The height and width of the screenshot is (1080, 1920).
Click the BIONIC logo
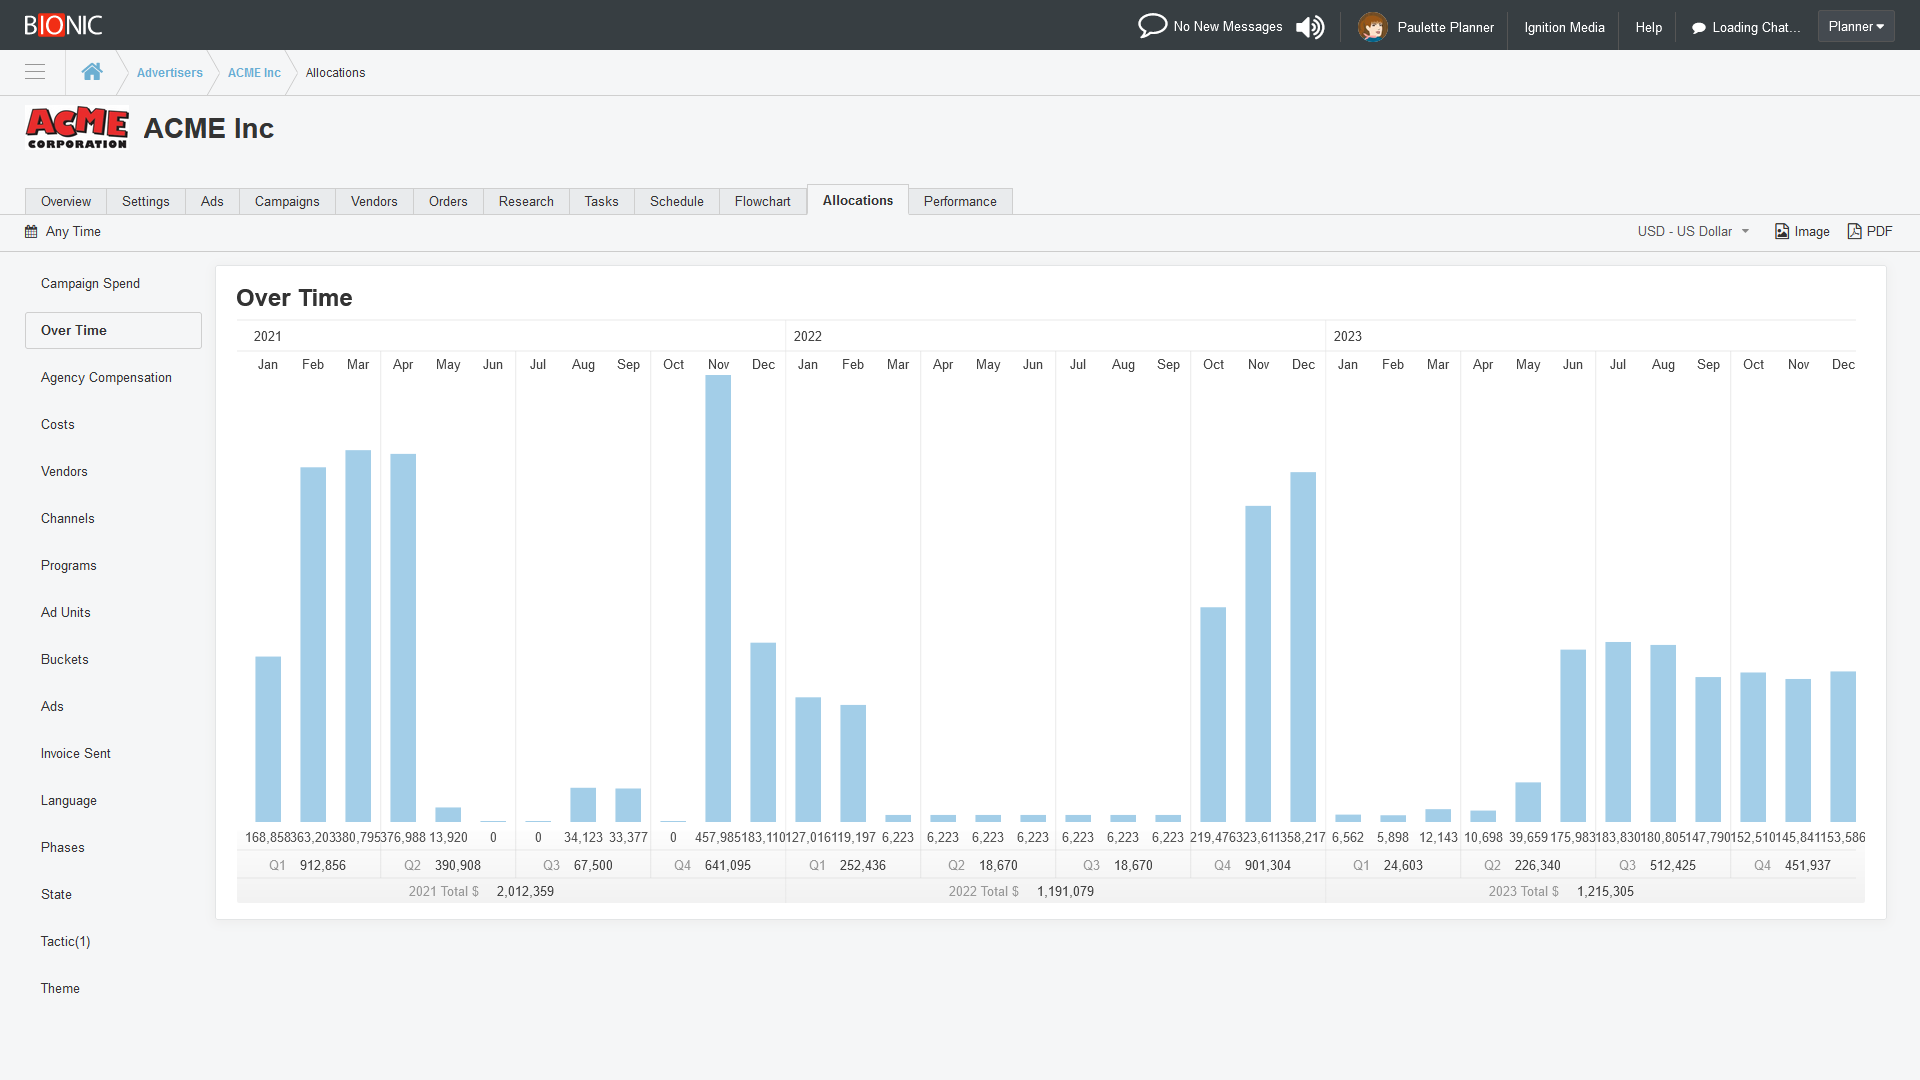63,24
